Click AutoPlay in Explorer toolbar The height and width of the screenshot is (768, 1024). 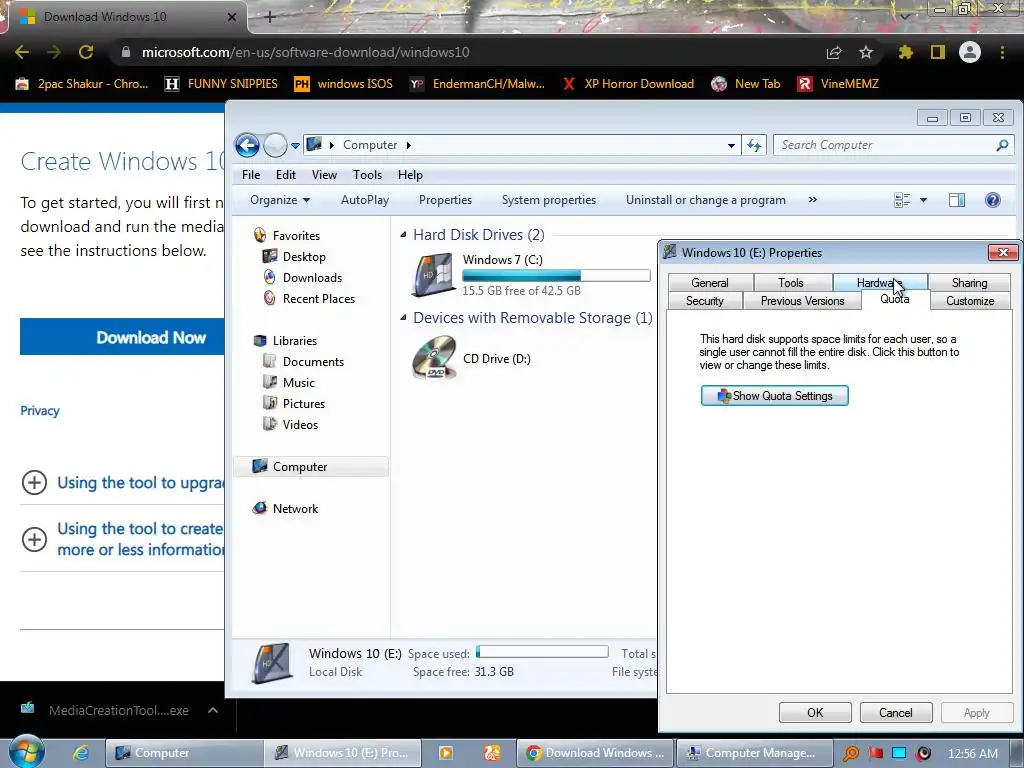[x=364, y=200]
